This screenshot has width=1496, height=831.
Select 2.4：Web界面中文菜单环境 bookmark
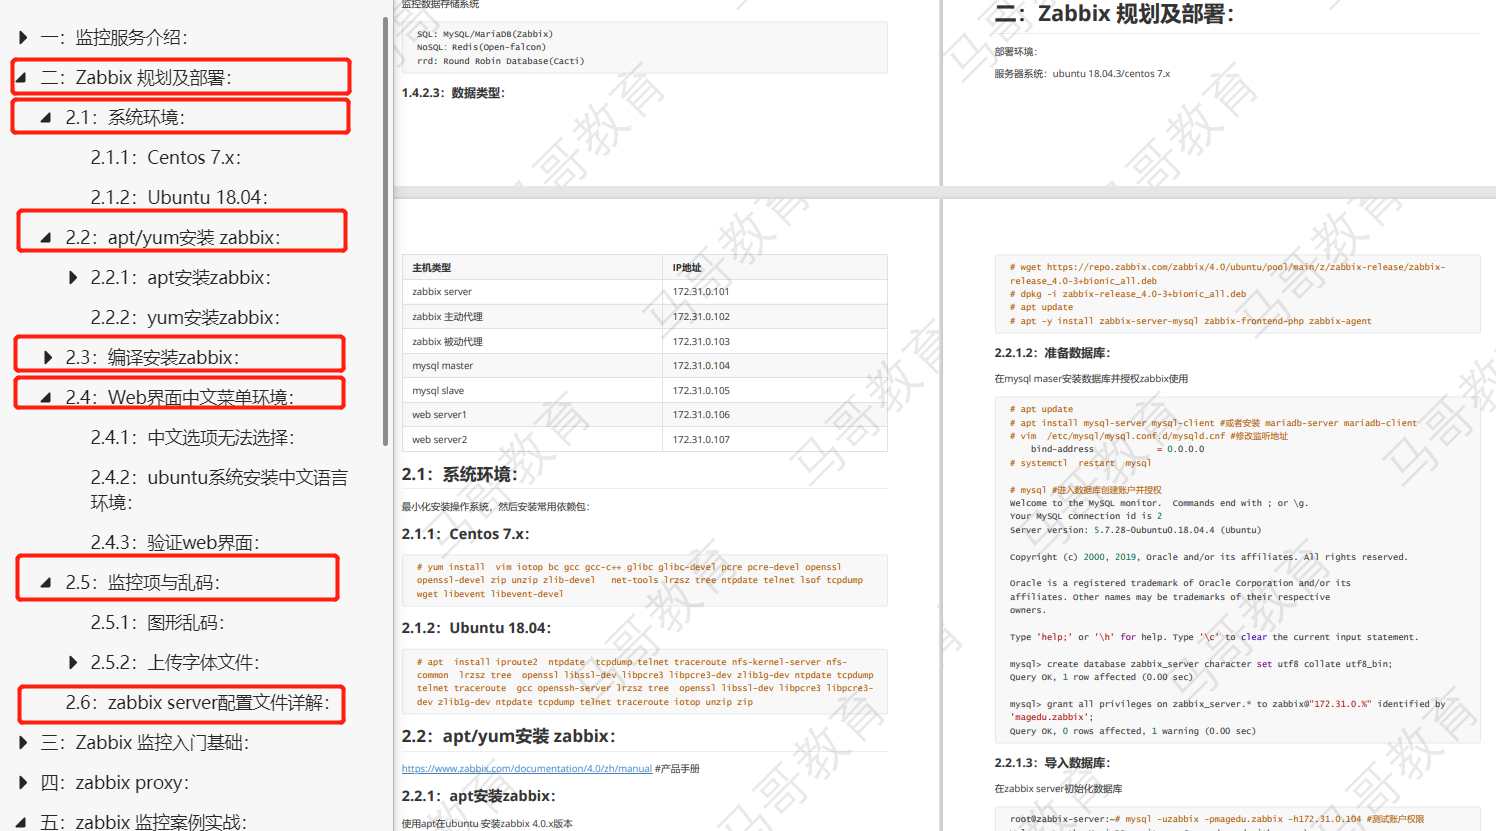coord(180,398)
